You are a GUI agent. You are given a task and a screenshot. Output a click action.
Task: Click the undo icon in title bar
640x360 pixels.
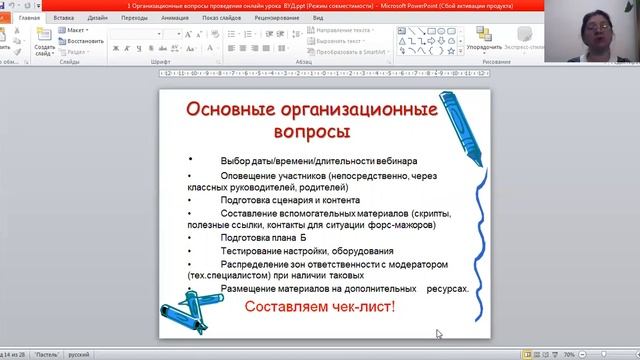[11, 6]
